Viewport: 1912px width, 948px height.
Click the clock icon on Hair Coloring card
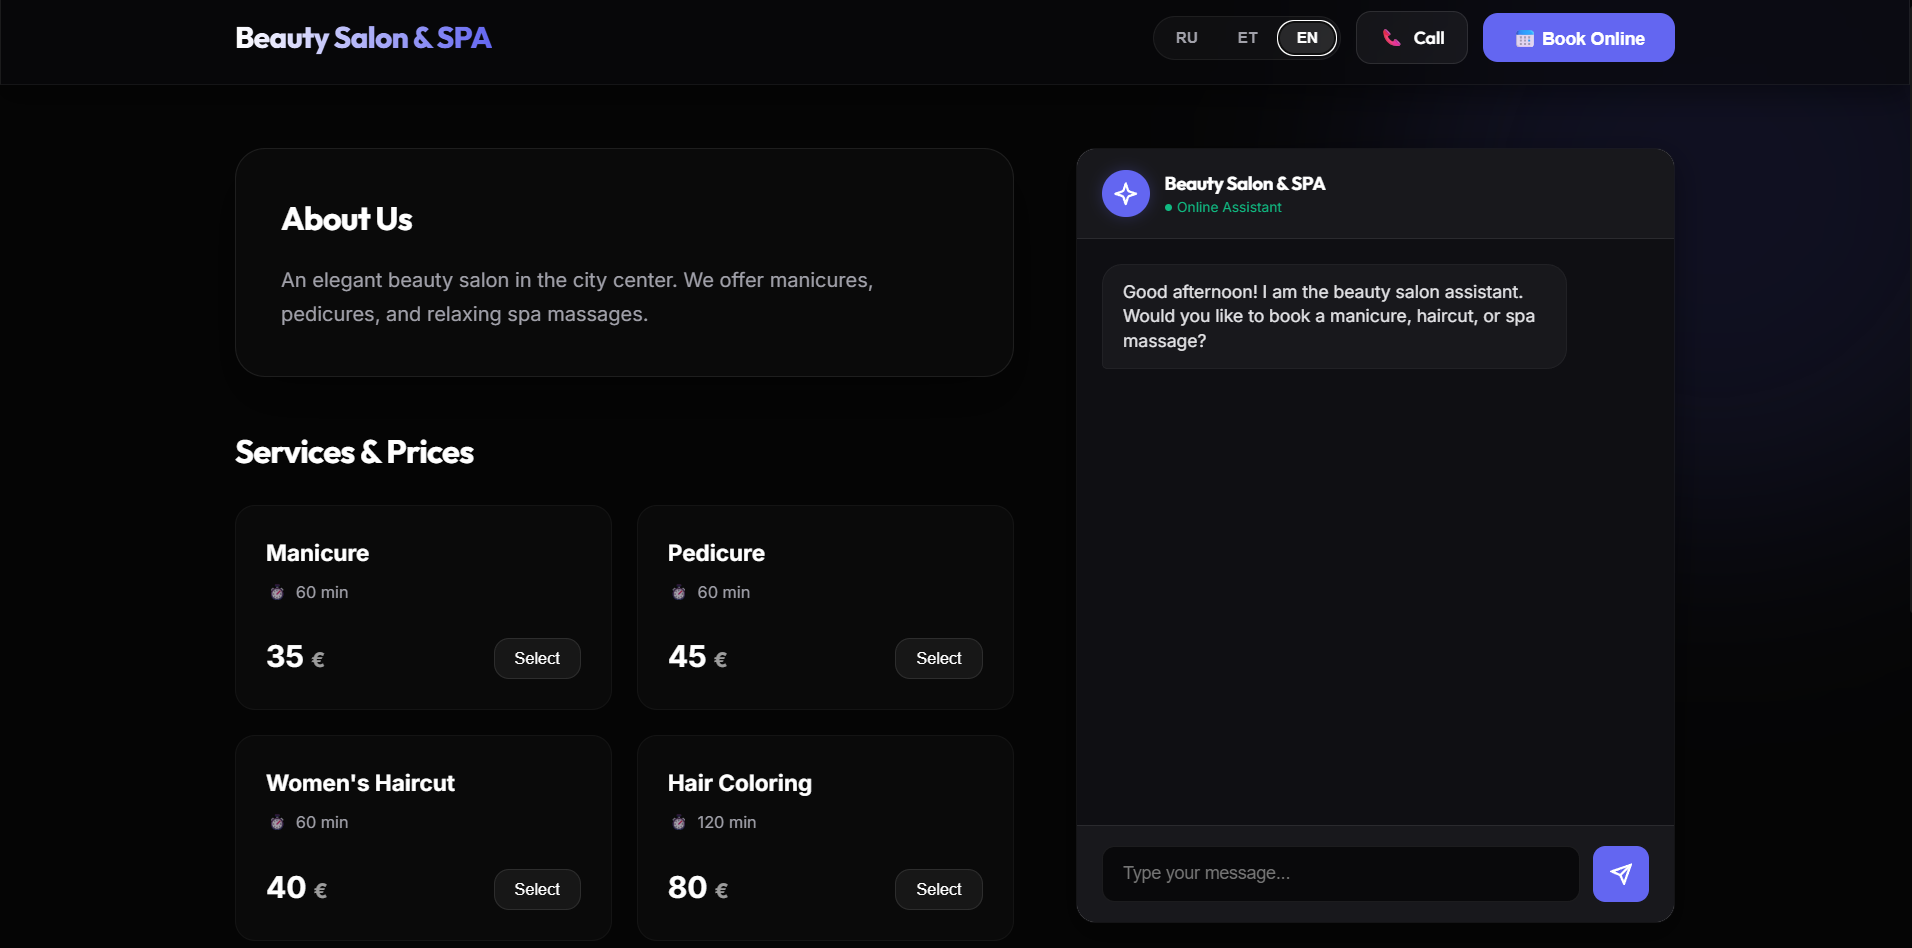coord(679,822)
